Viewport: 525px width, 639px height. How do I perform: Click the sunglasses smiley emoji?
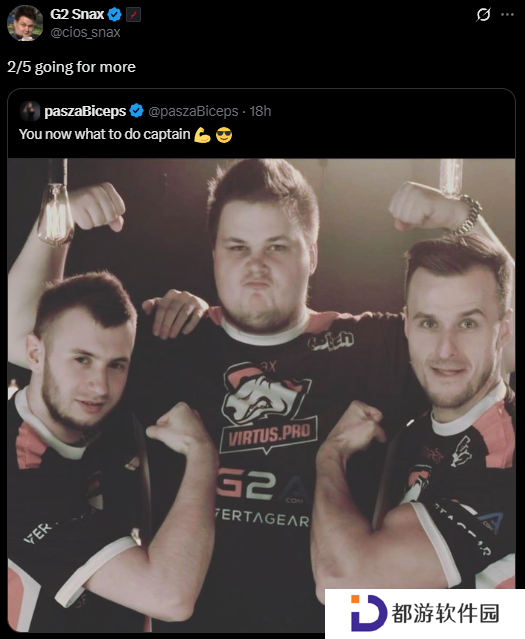coord(224,134)
